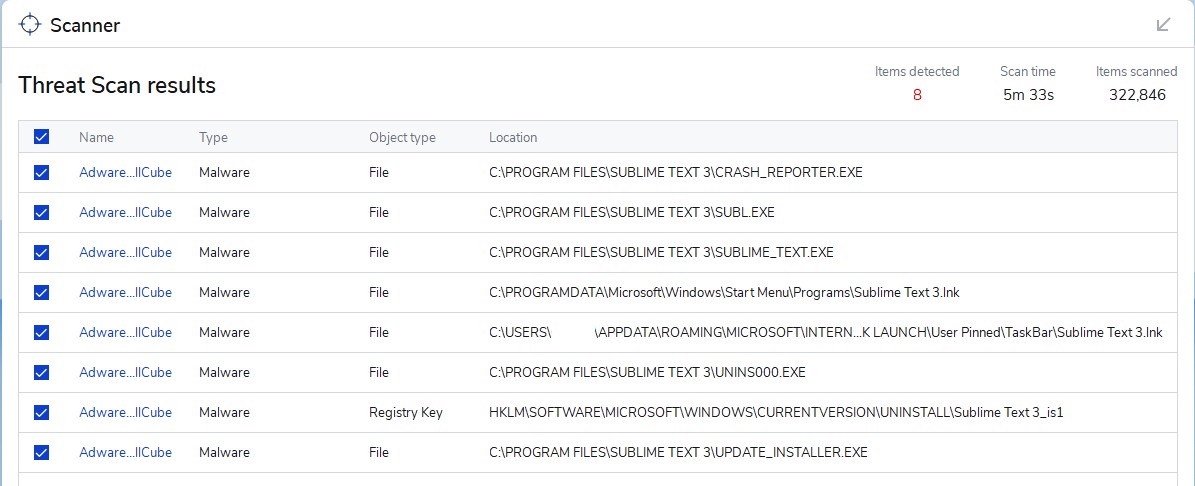Uncheck the SUBLIME_TEXT.EXE row checkbox
This screenshot has height=486, width=1195.
pos(41,252)
